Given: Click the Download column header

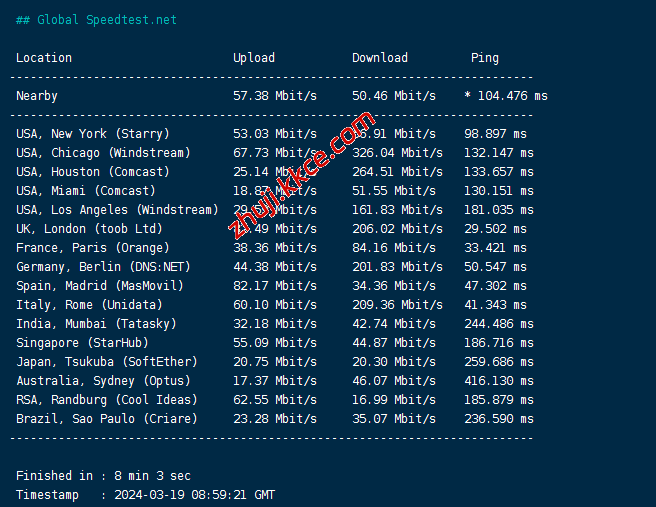Looking at the screenshot, I should (x=380, y=58).
